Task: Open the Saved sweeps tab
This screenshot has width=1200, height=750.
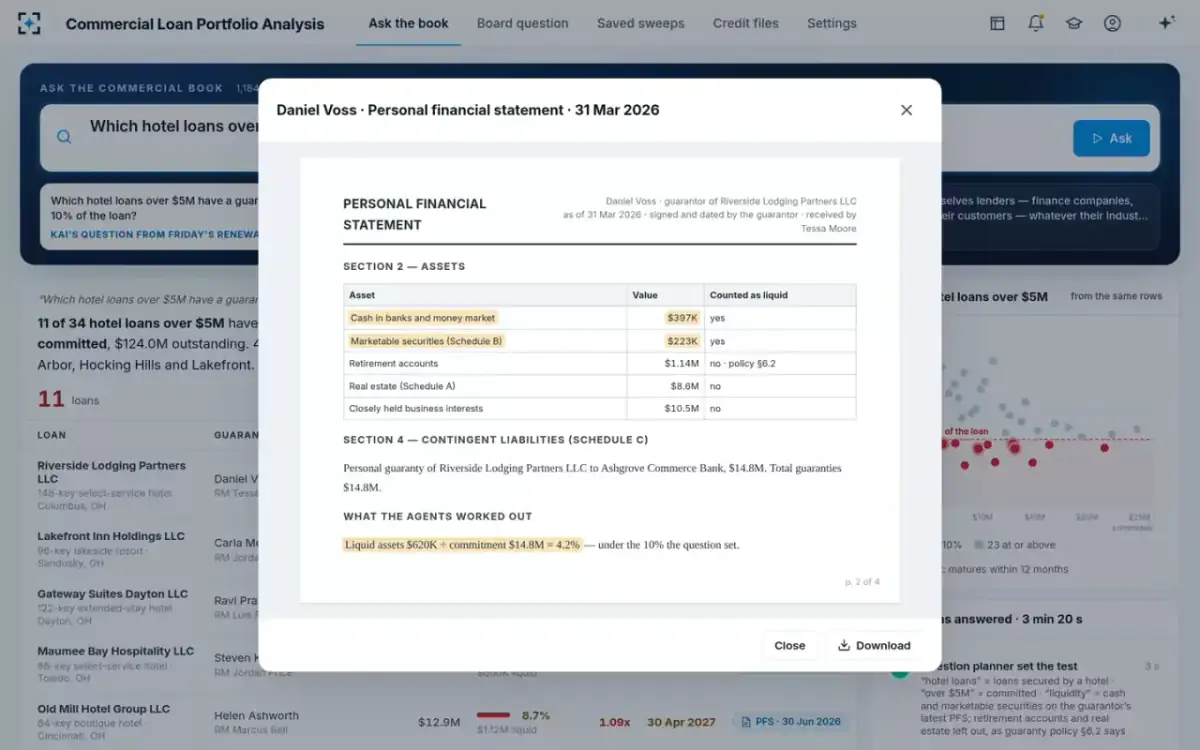Action: click(x=641, y=23)
